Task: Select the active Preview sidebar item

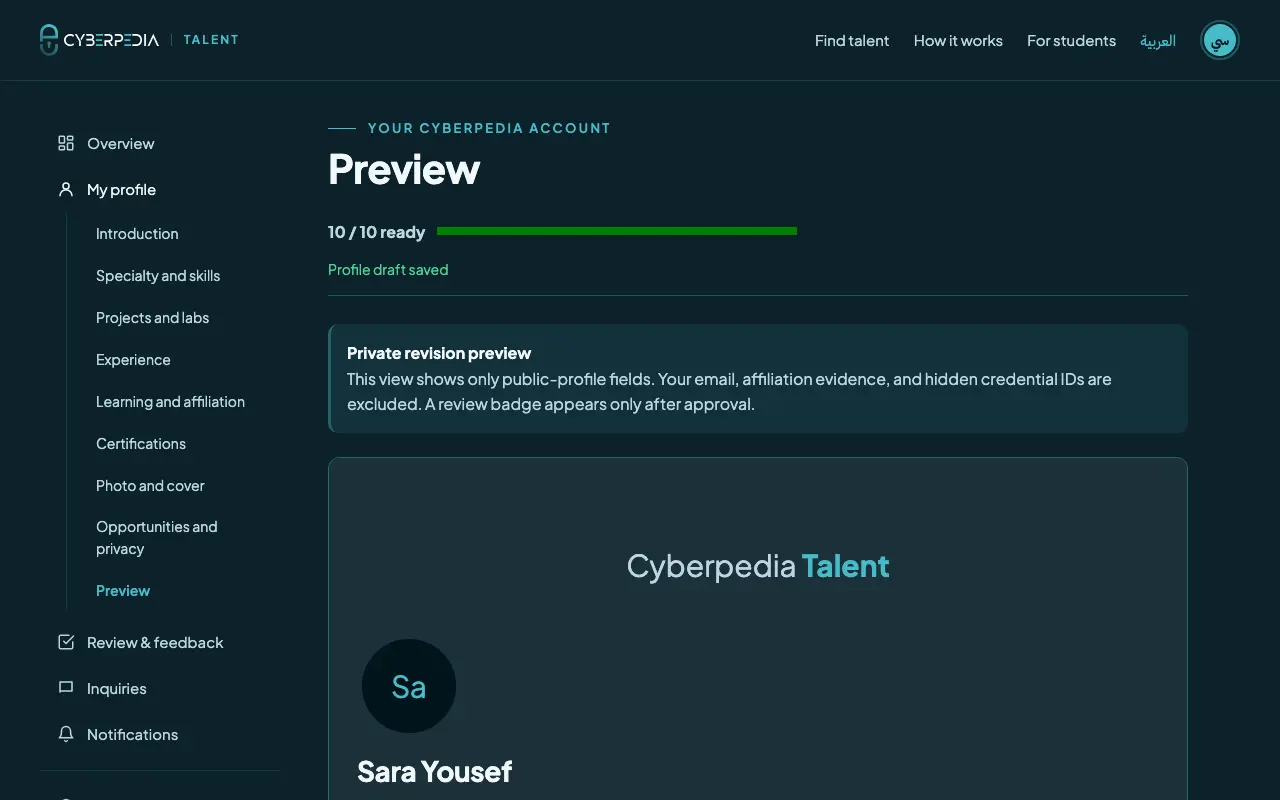Action: point(123,591)
